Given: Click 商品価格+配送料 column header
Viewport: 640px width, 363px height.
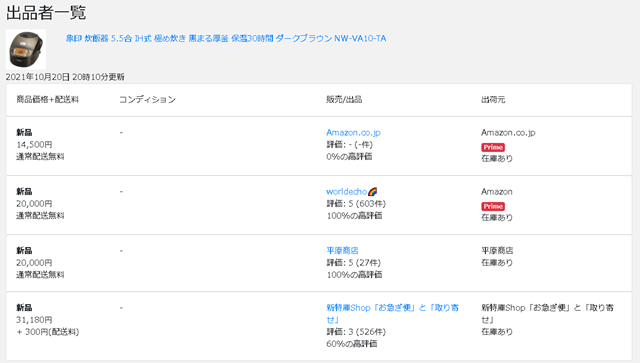Looking at the screenshot, I should 47,100.
